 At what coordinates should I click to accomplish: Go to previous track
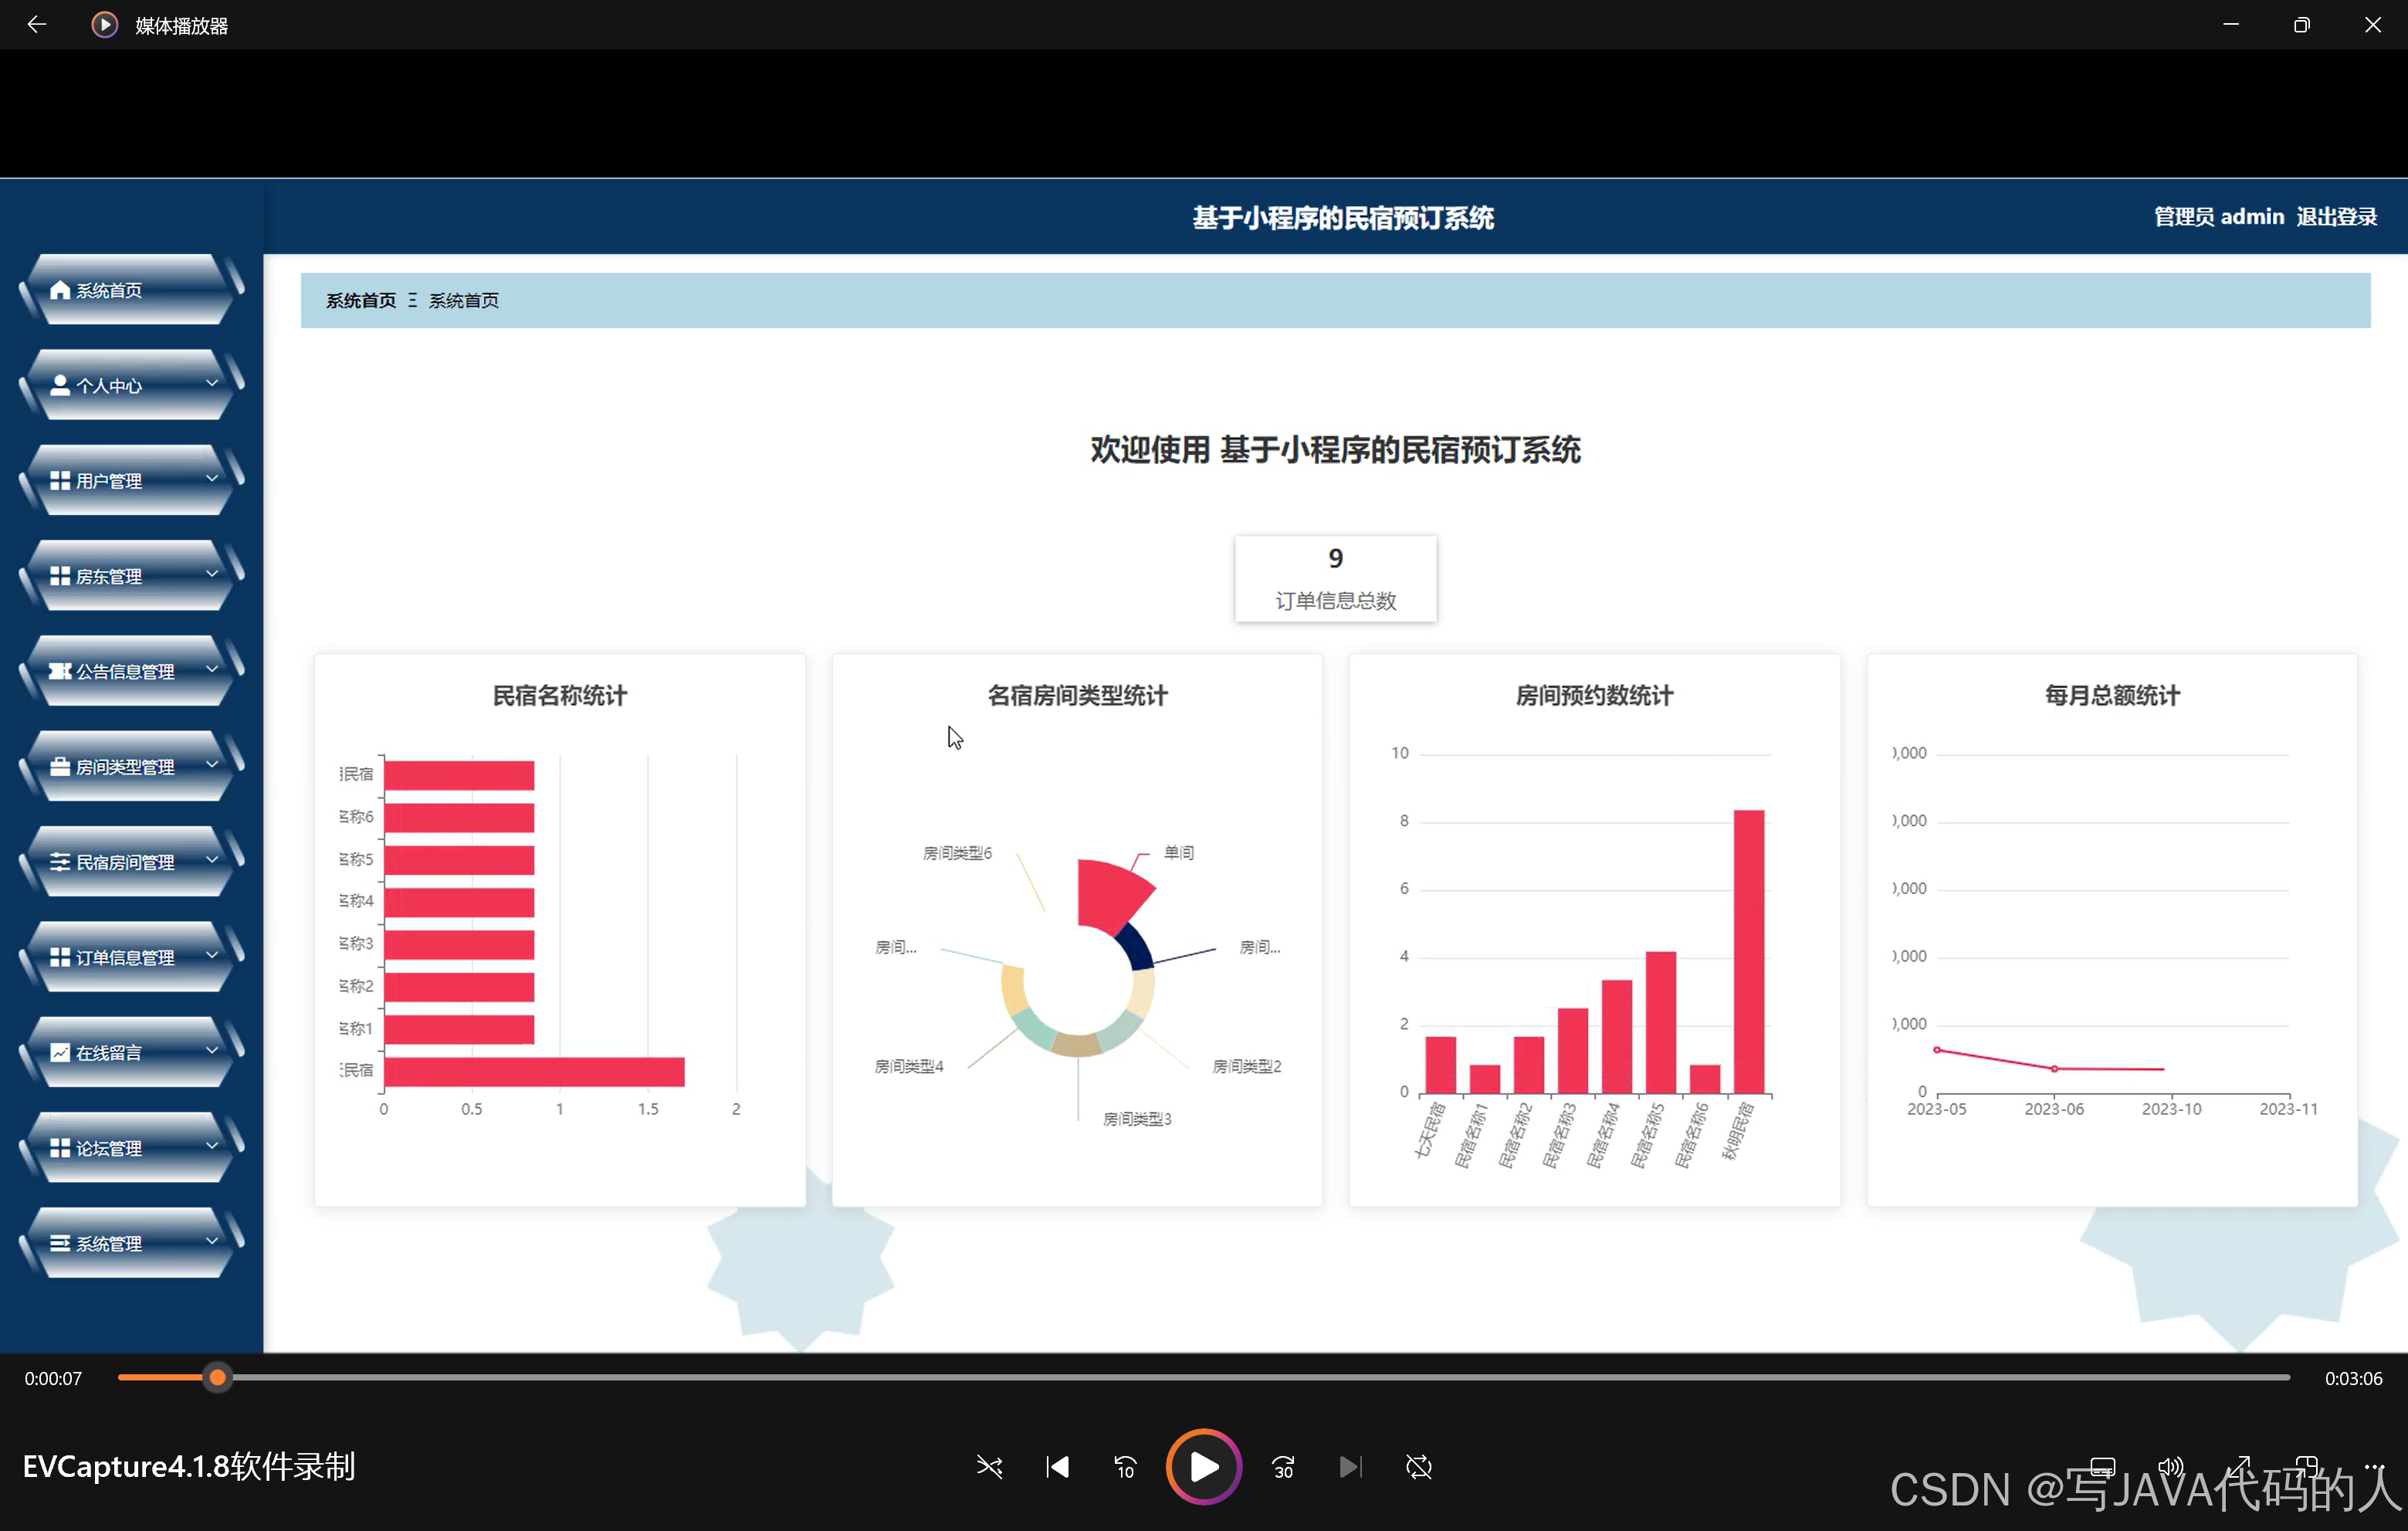click(x=1057, y=1466)
